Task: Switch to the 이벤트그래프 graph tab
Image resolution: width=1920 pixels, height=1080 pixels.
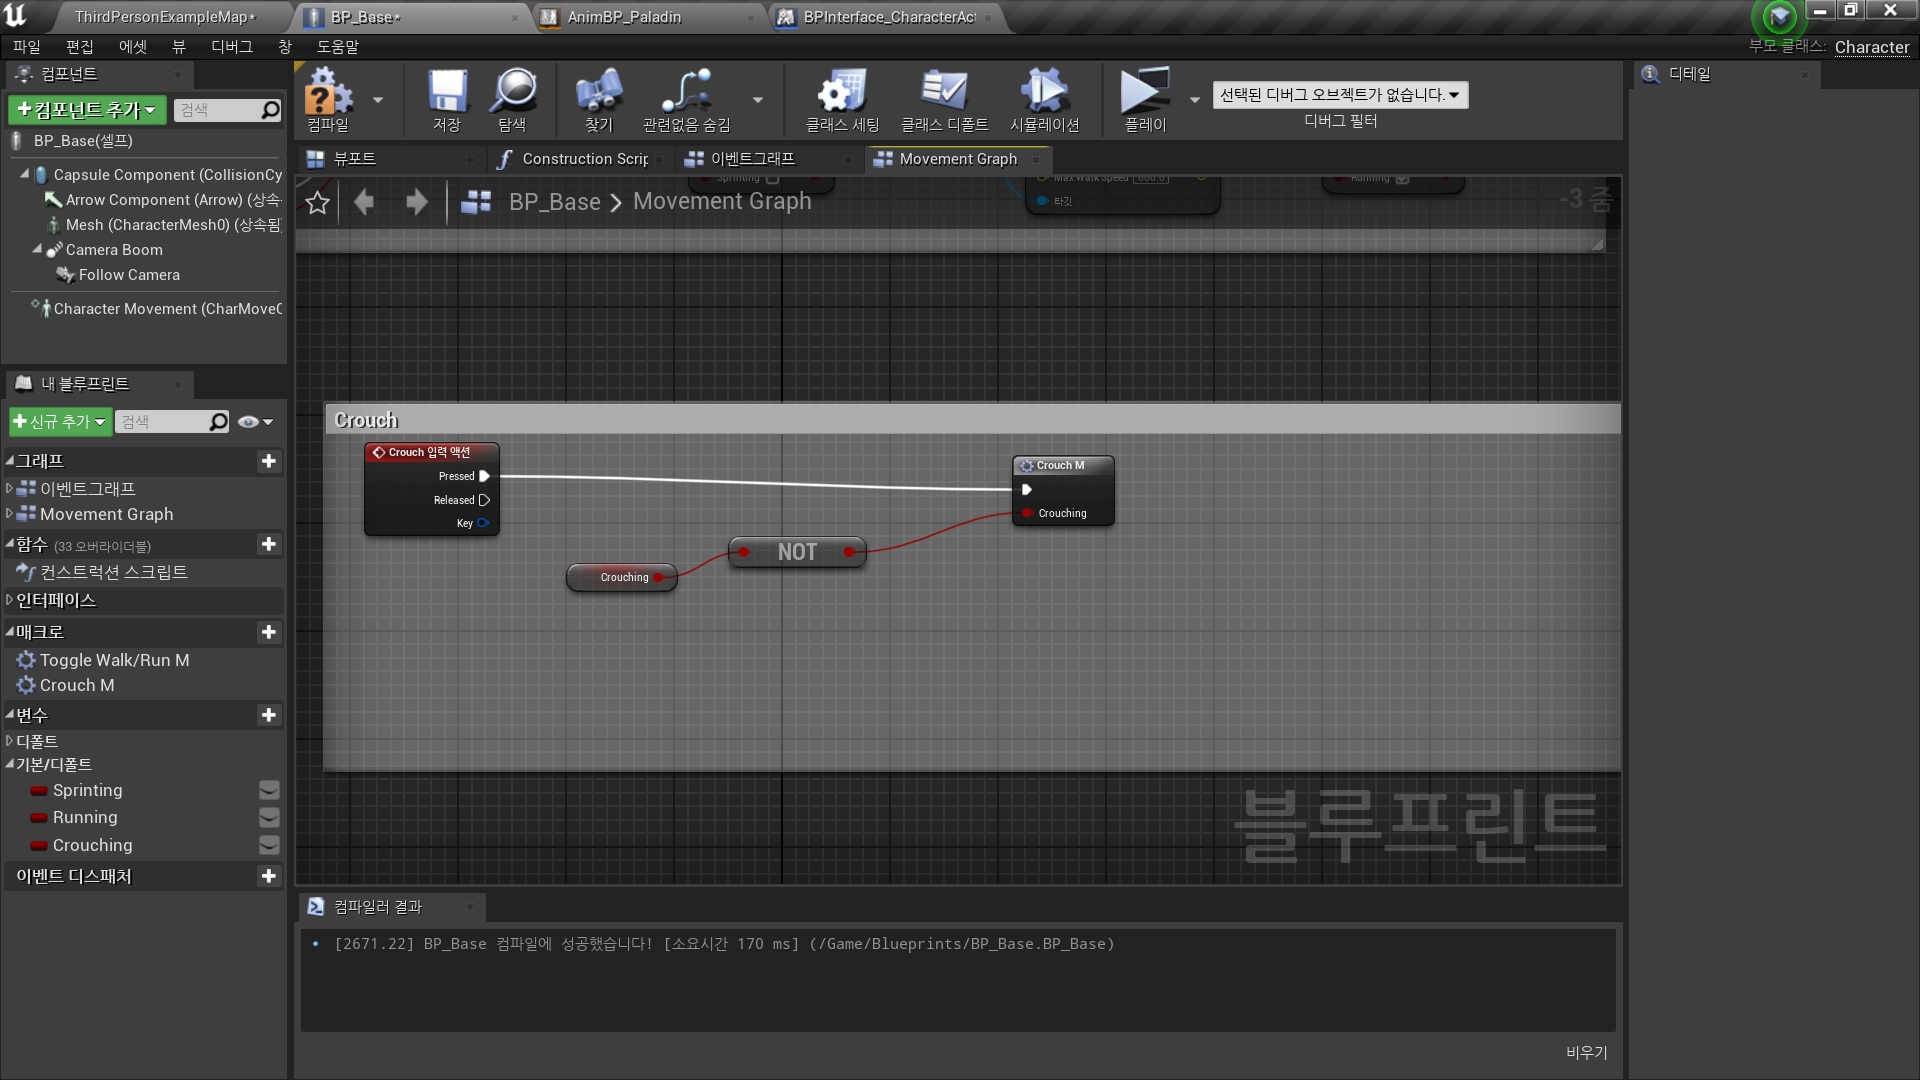Action: click(752, 159)
